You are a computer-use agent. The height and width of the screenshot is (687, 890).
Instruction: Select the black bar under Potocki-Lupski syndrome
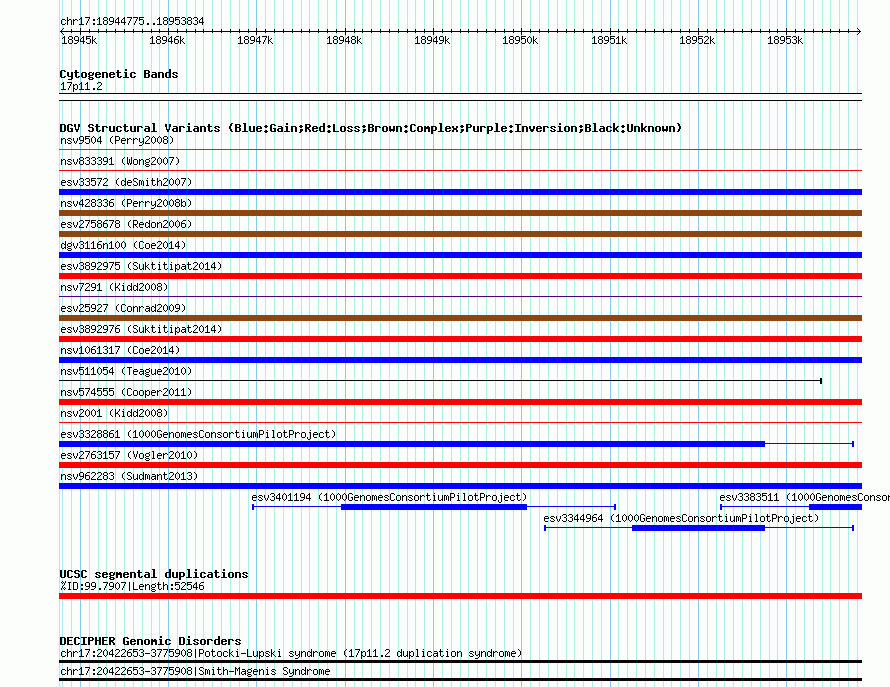point(460,661)
